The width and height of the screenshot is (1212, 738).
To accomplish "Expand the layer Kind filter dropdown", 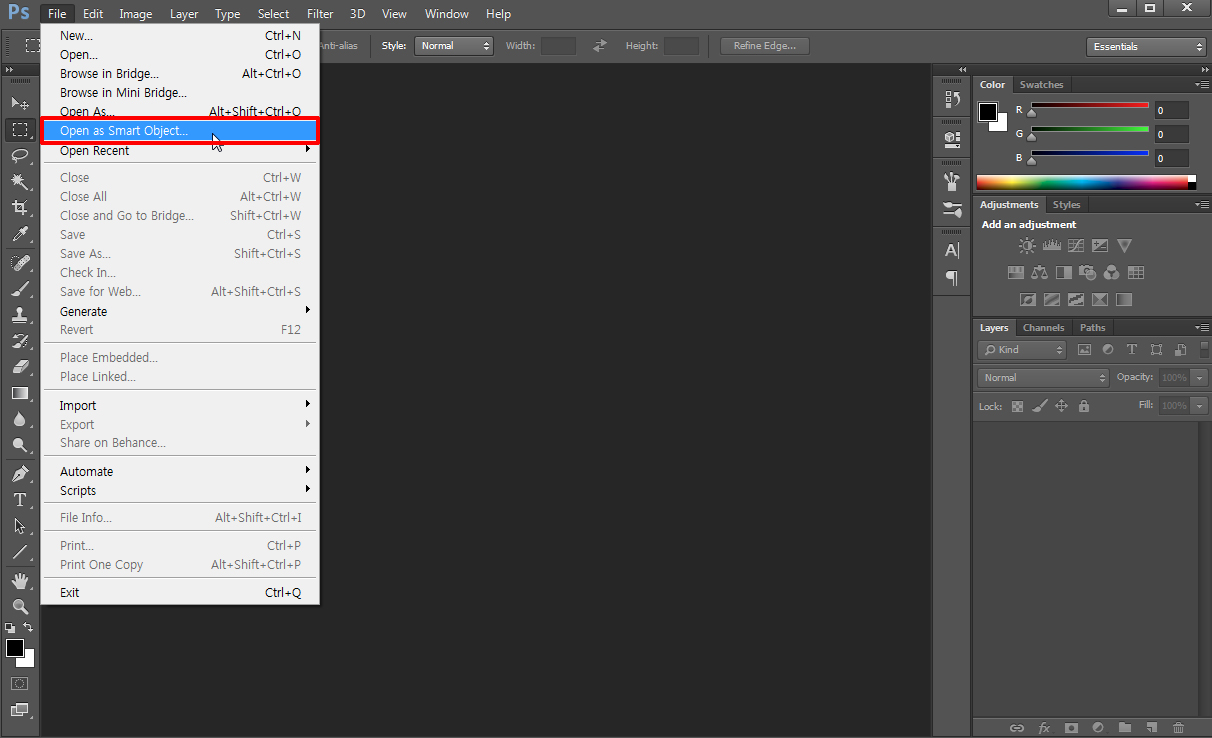I will [1023, 350].
